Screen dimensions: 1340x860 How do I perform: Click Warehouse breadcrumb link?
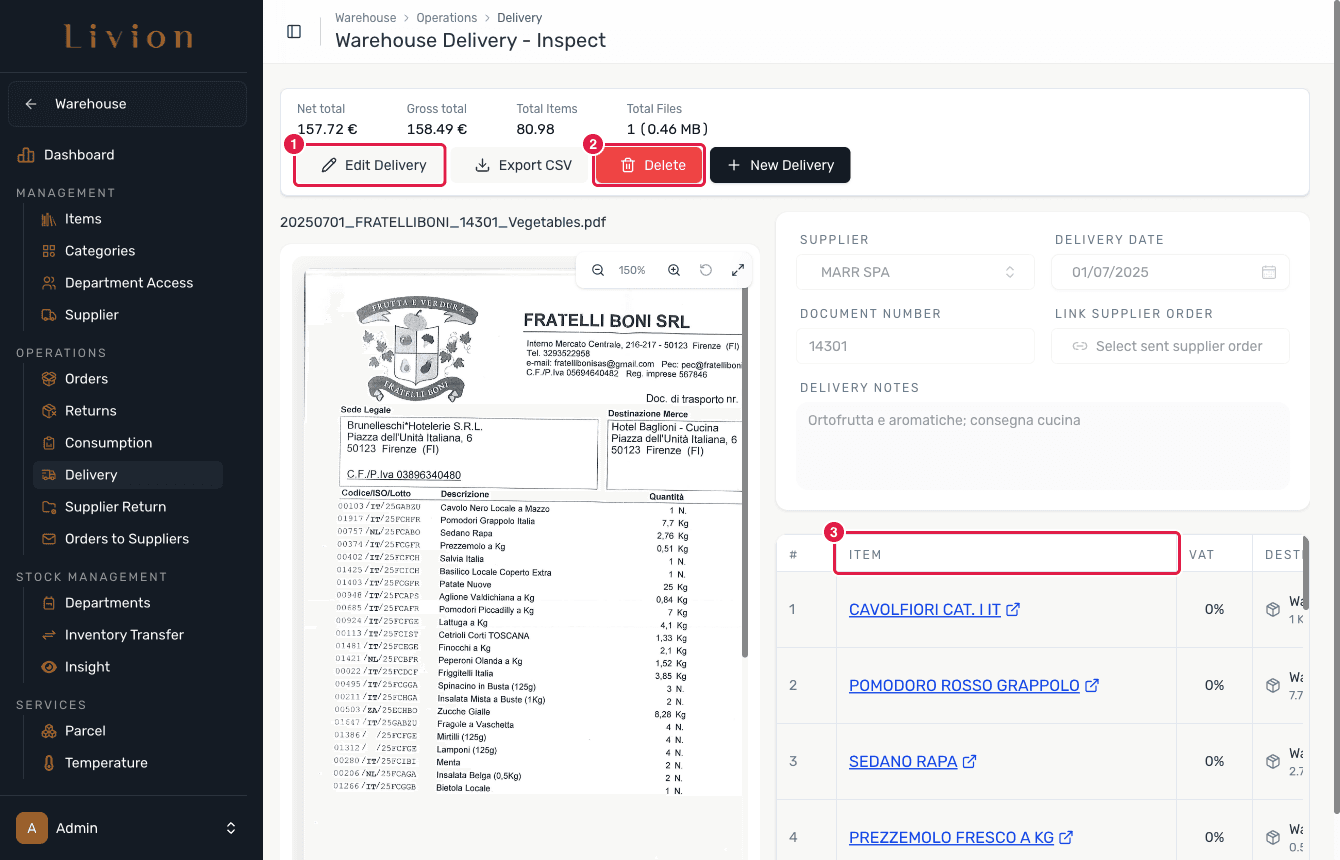pos(365,18)
